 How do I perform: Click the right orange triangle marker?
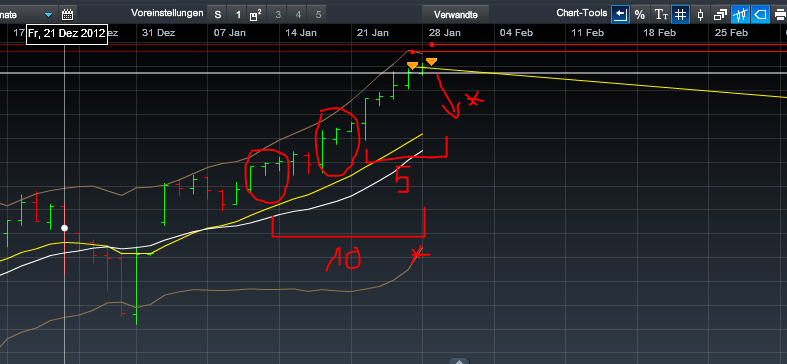tap(431, 62)
